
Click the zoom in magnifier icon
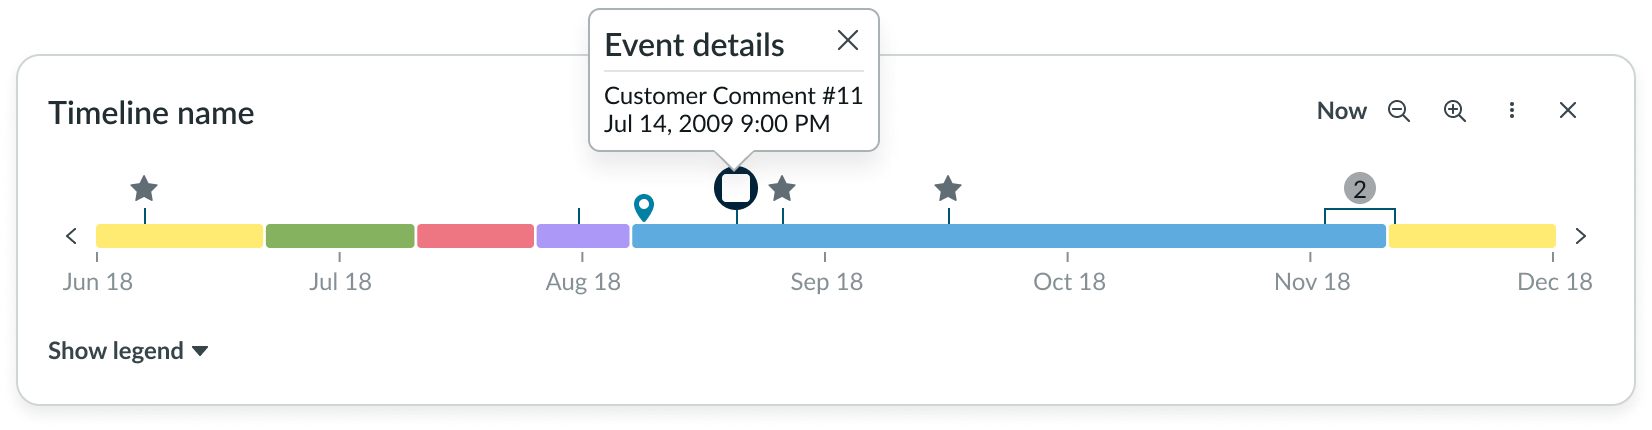tap(1455, 111)
